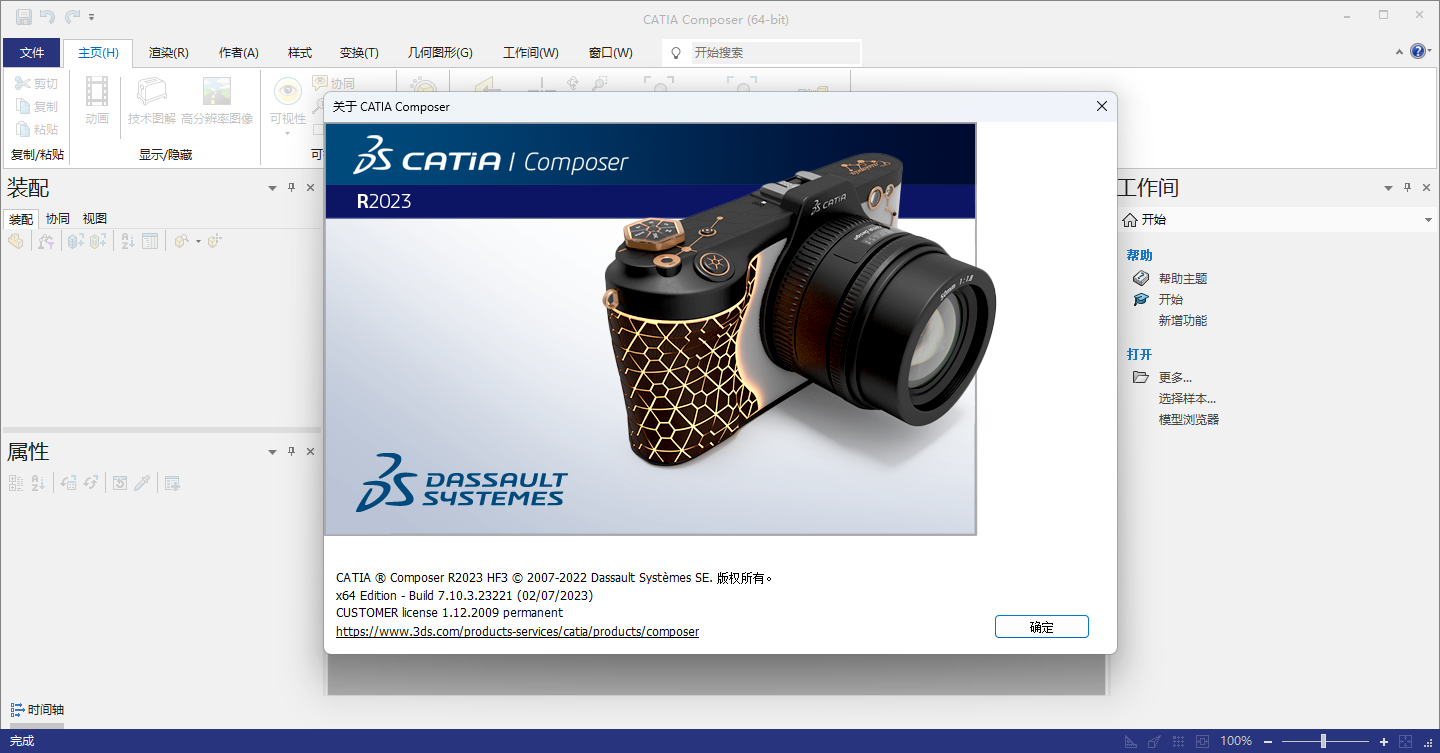The height and width of the screenshot is (753, 1440).
Task: Open the 新增功能 link
Action: tap(1182, 320)
